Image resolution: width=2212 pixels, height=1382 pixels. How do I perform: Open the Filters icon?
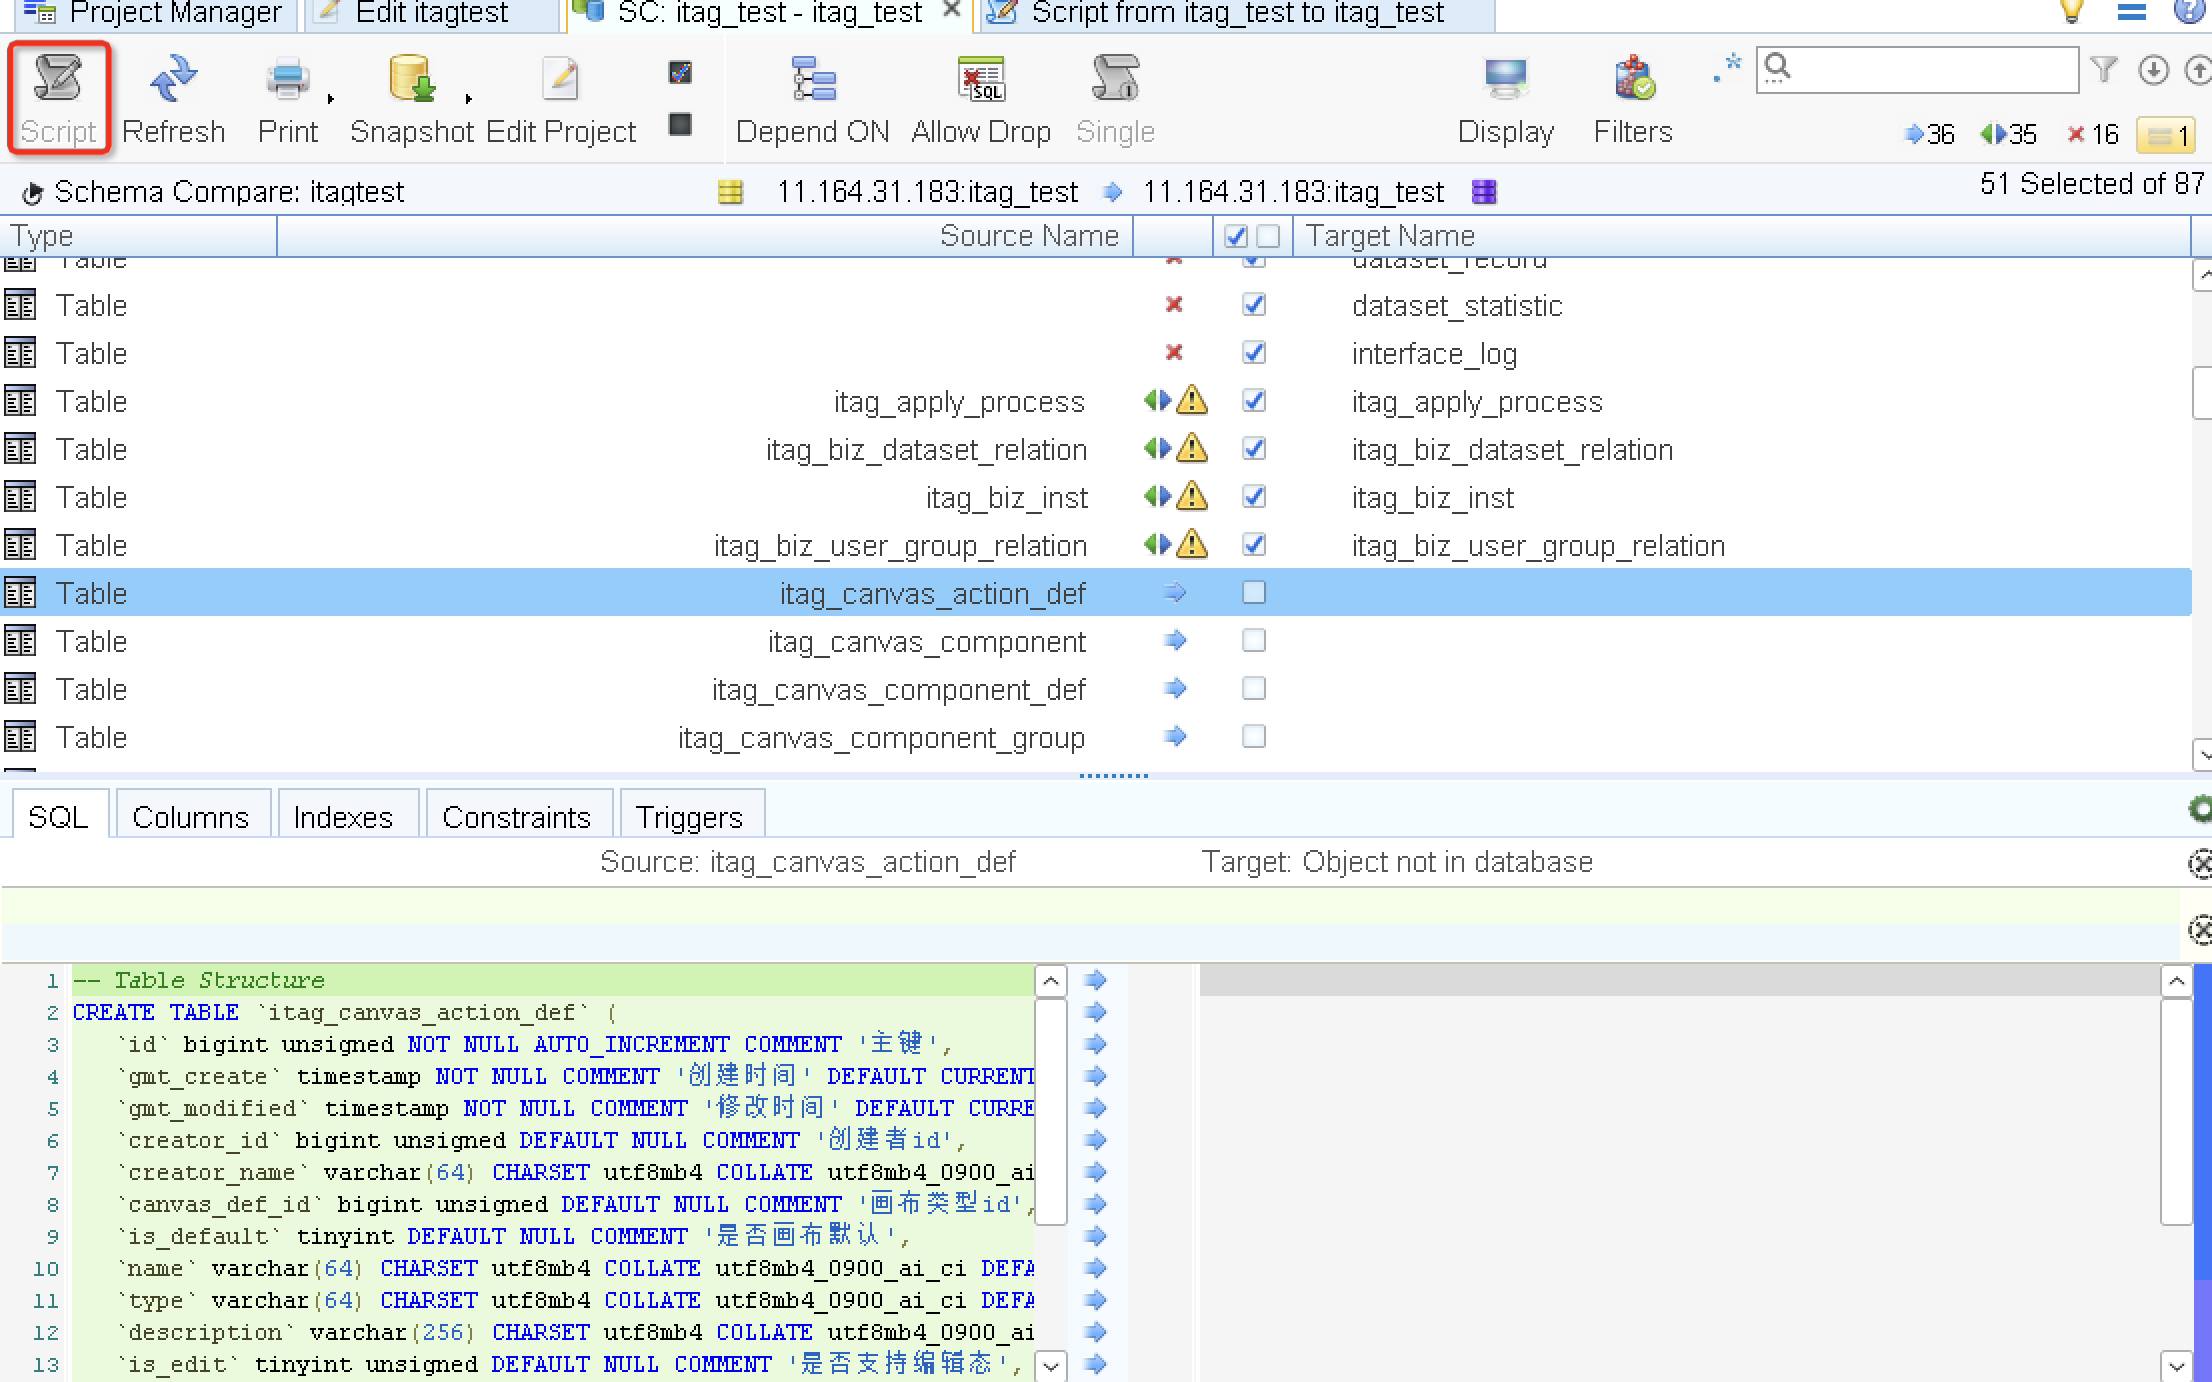click(x=1633, y=80)
